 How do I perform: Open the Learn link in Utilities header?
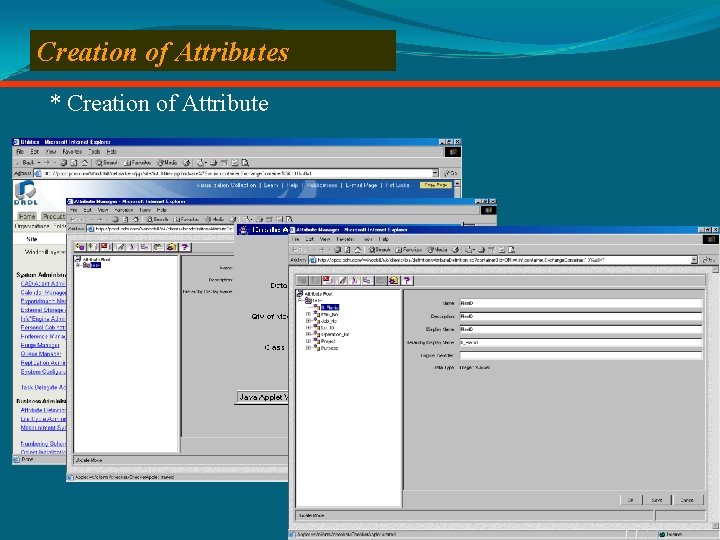[271, 185]
